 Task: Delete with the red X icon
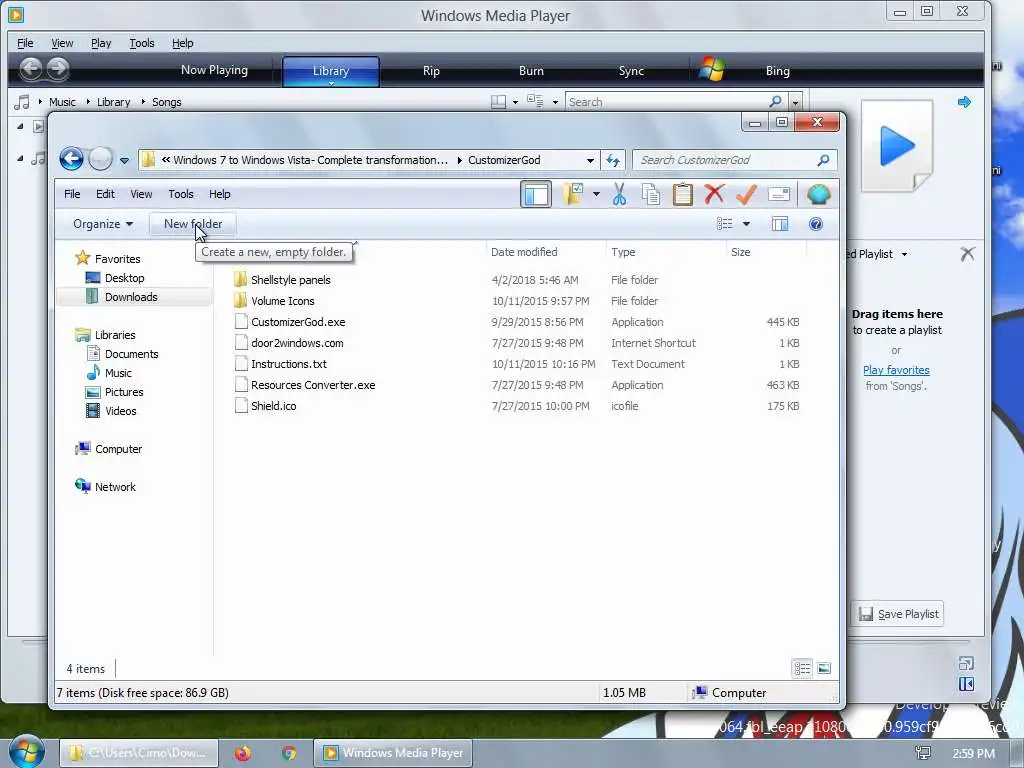point(714,194)
